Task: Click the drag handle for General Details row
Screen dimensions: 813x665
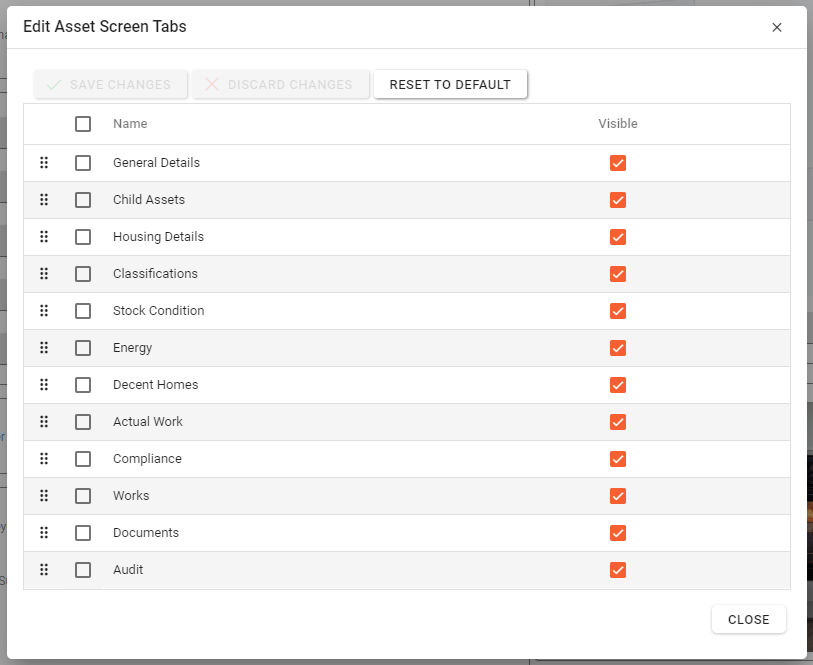Action: click(44, 163)
